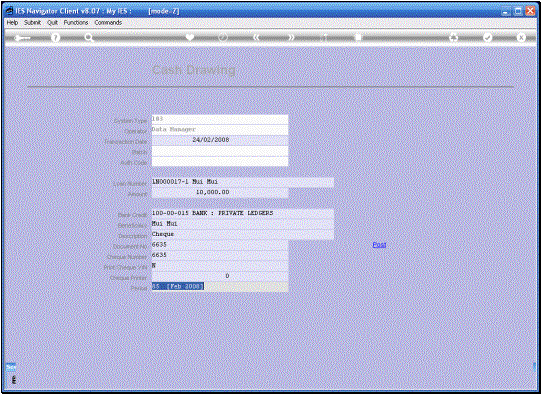The image size is (541, 394).
Task: Click the round X quit toolbar icon
Action: click(x=521, y=37)
